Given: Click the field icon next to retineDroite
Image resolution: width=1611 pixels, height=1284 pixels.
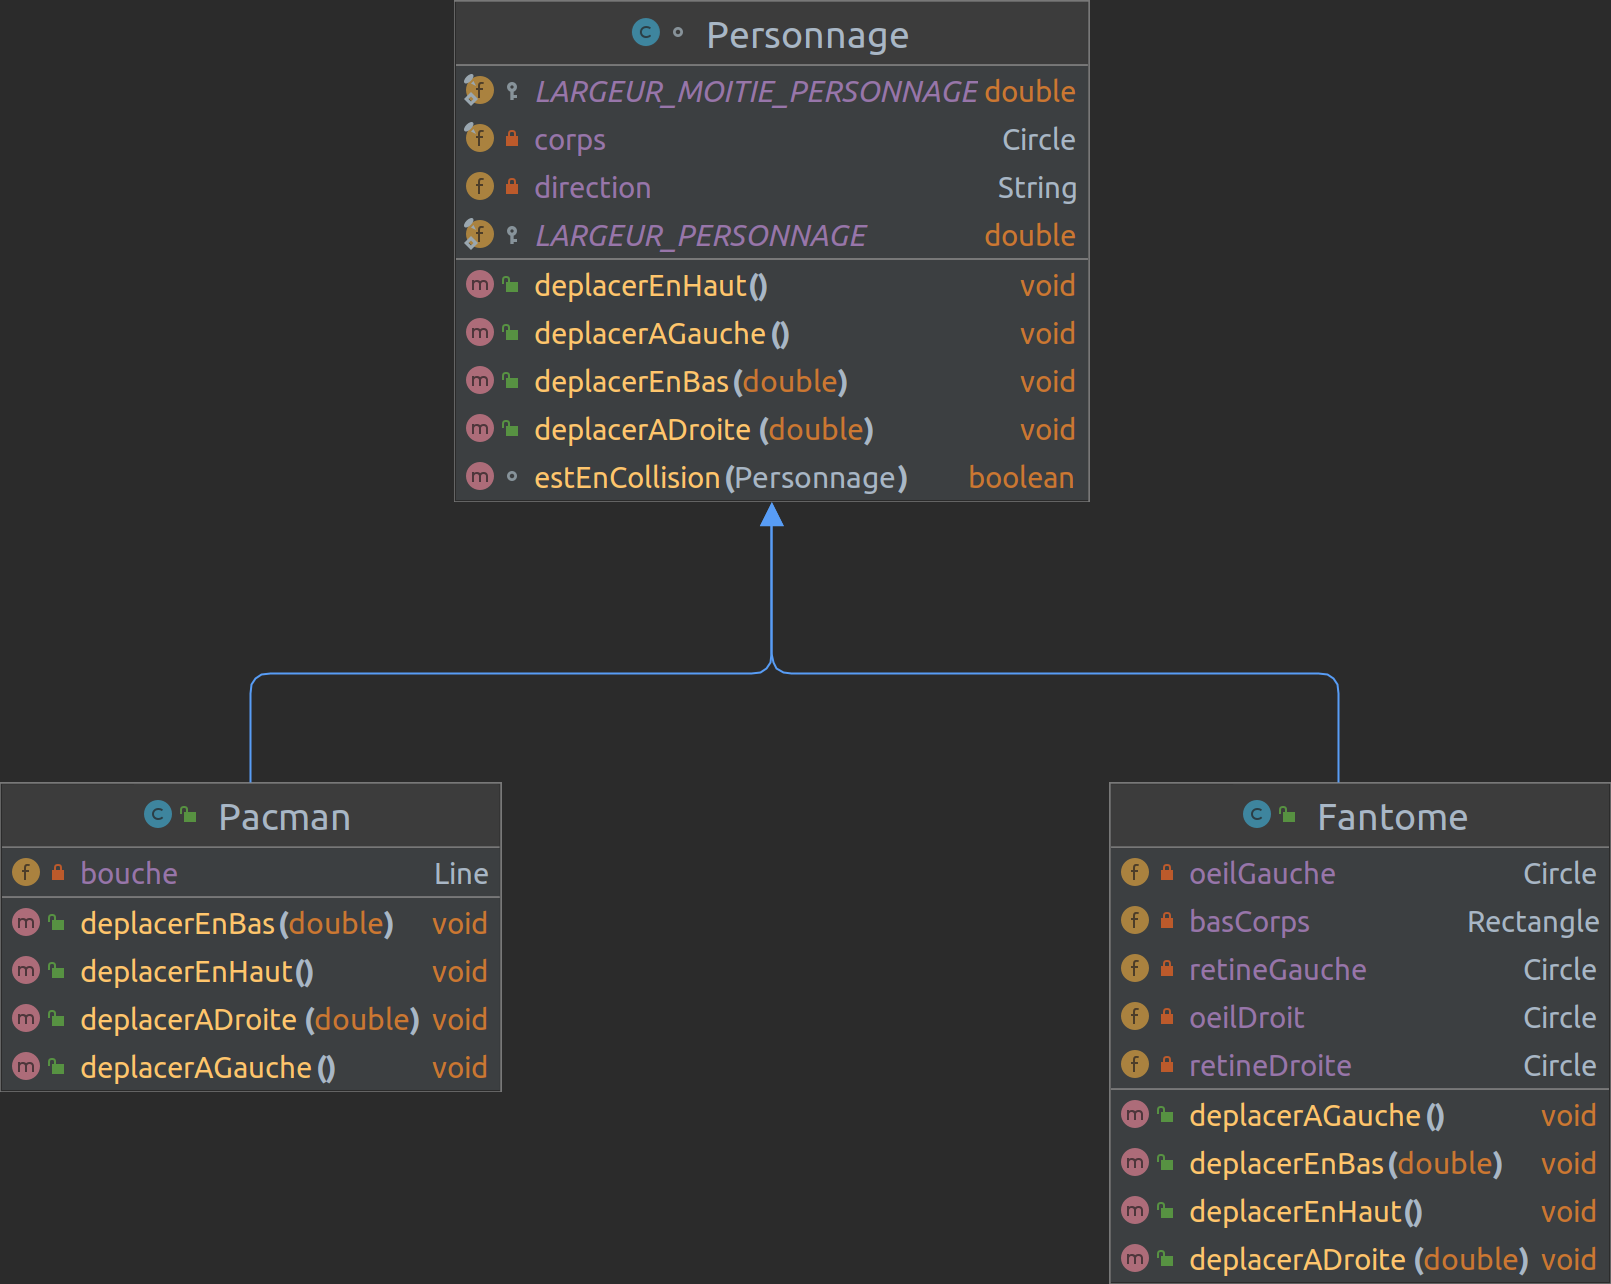Looking at the screenshot, I should tap(1135, 1064).
